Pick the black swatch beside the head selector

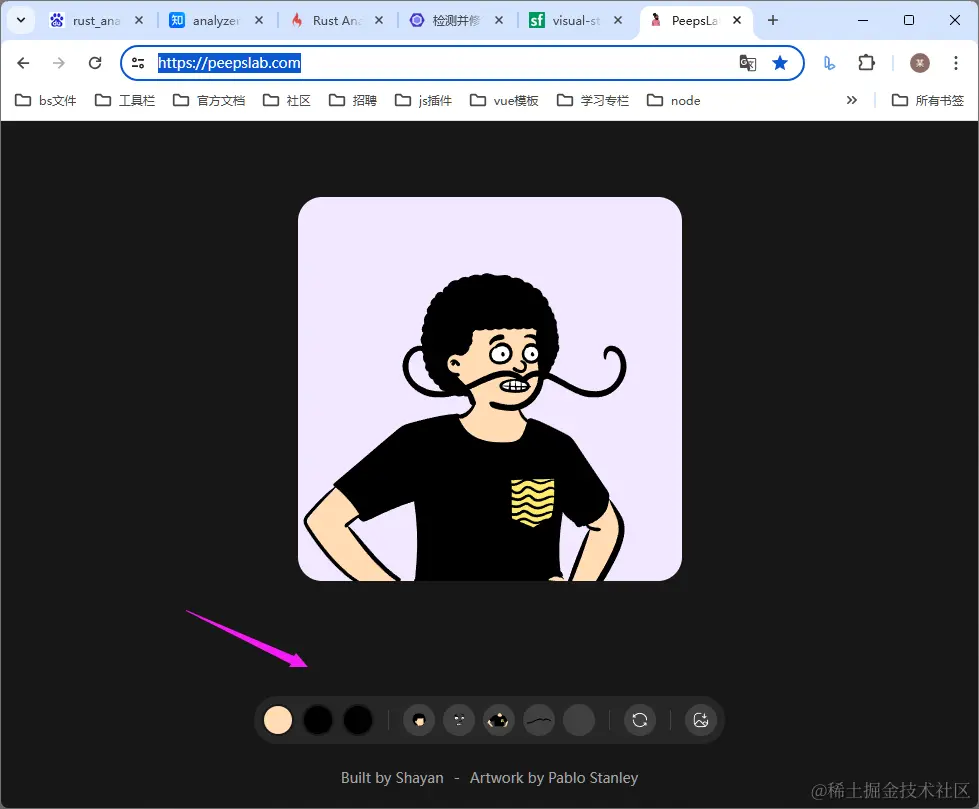click(x=358, y=720)
